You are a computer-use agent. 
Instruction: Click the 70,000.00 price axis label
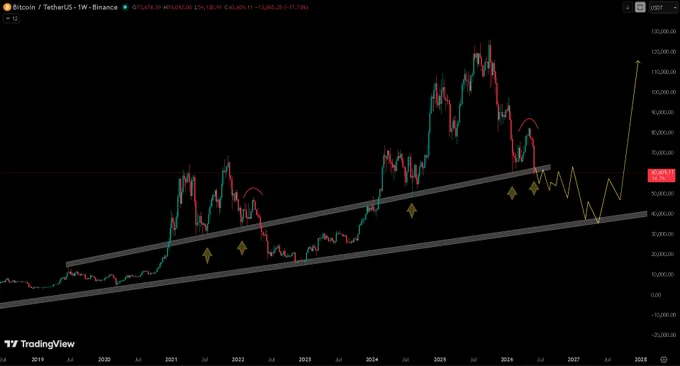pos(663,153)
